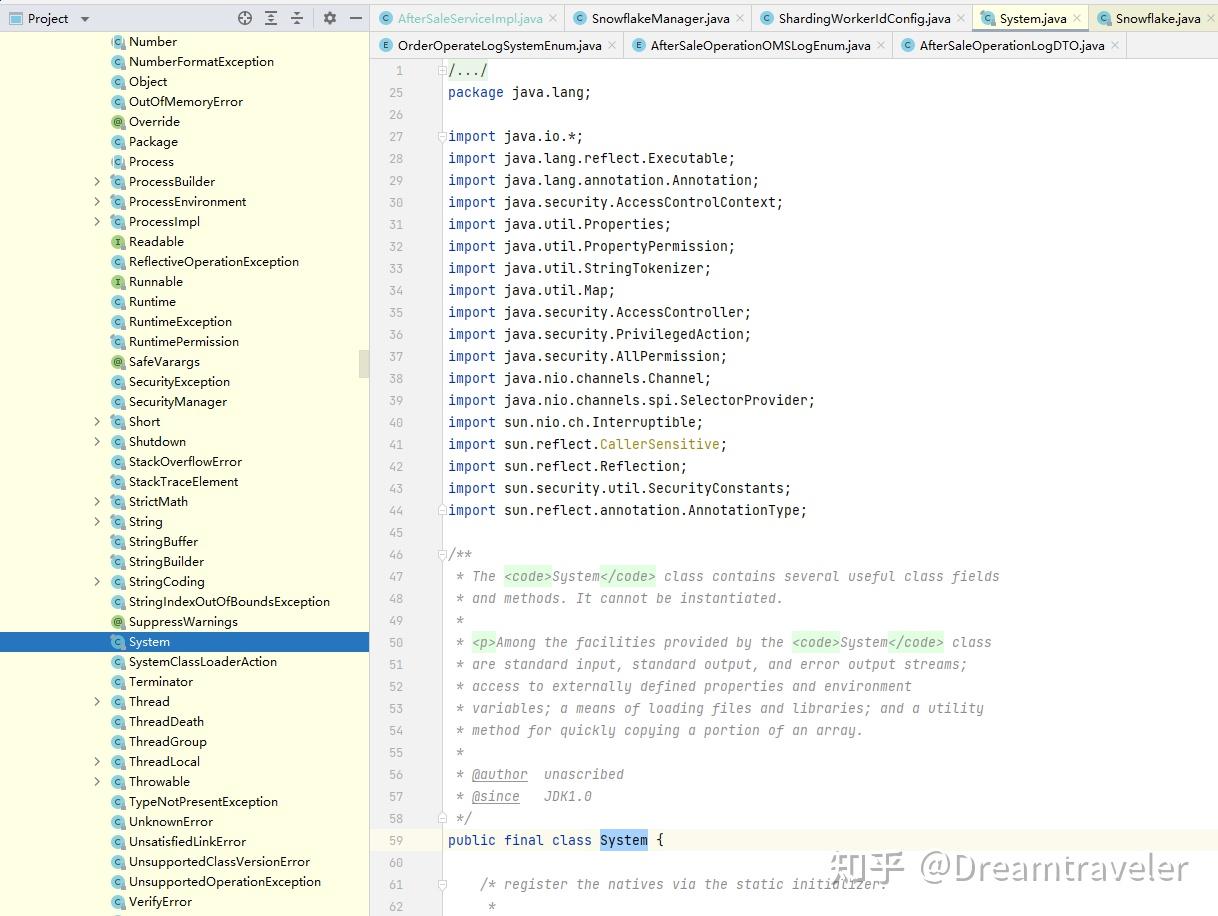Expand the ProcessBuilder tree node
The height and width of the screenshot is (916, 1218).
(97, 181)
